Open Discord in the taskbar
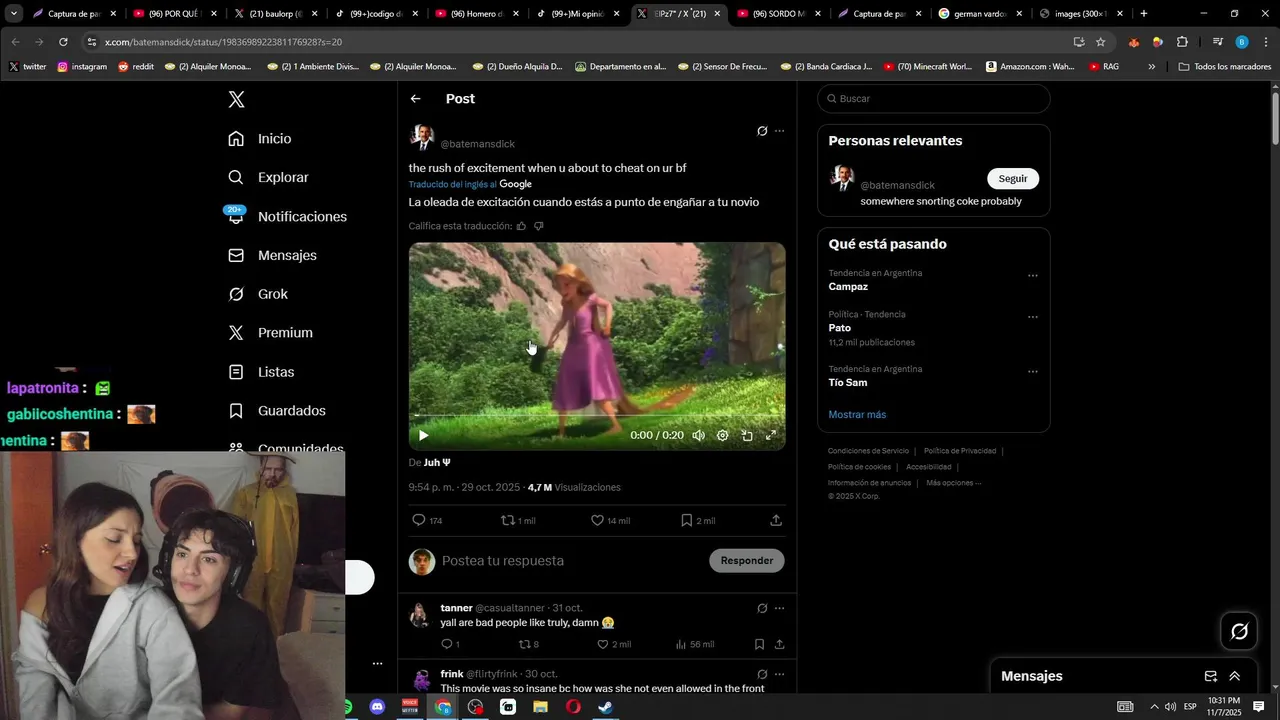 [x=377, y=707]
